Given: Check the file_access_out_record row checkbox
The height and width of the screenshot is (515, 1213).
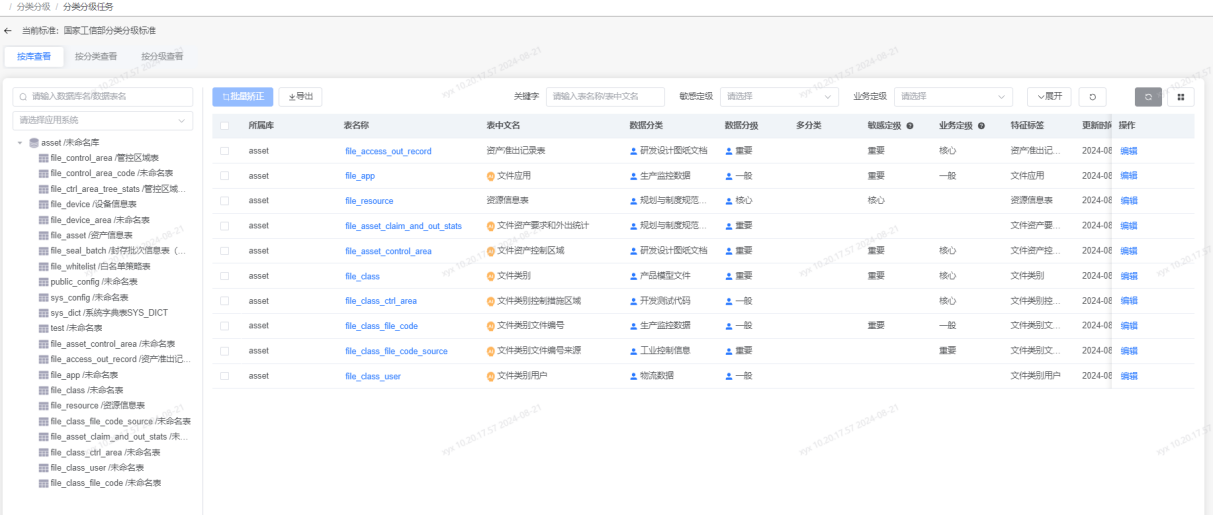Looking at the screenshot, I should (x=224, y=151).
